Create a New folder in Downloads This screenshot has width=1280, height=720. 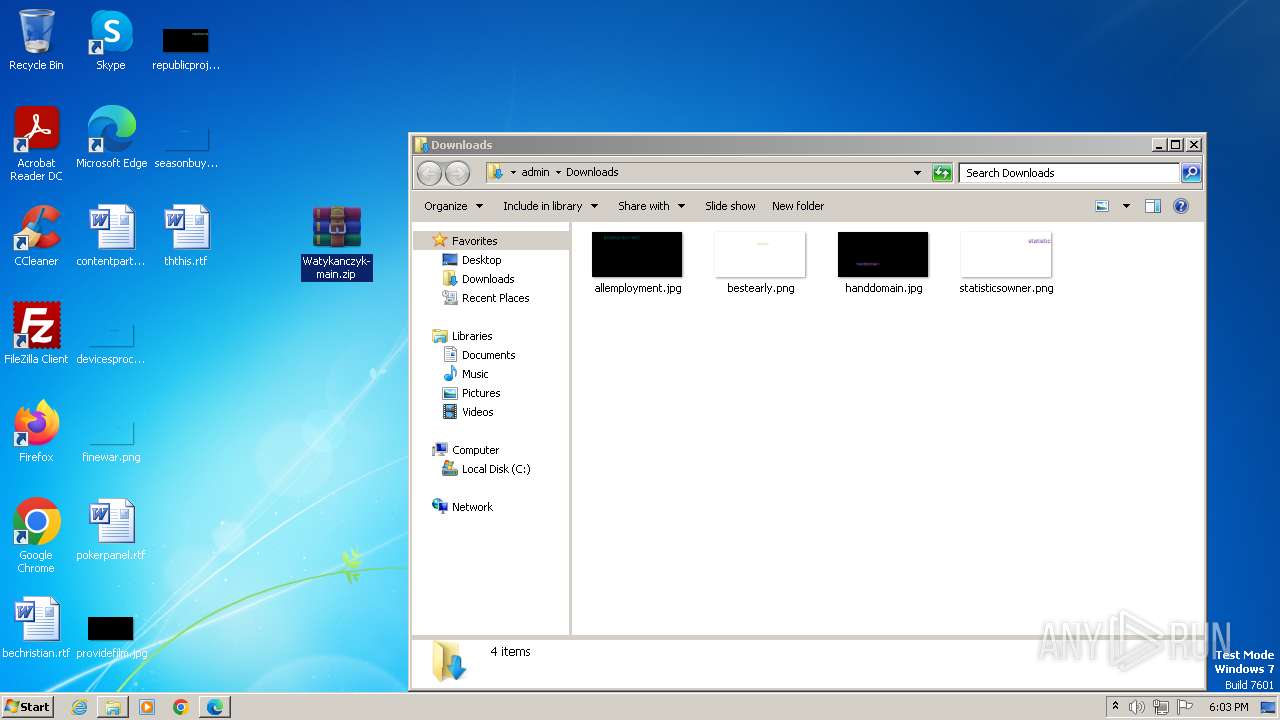click(798, 206)
